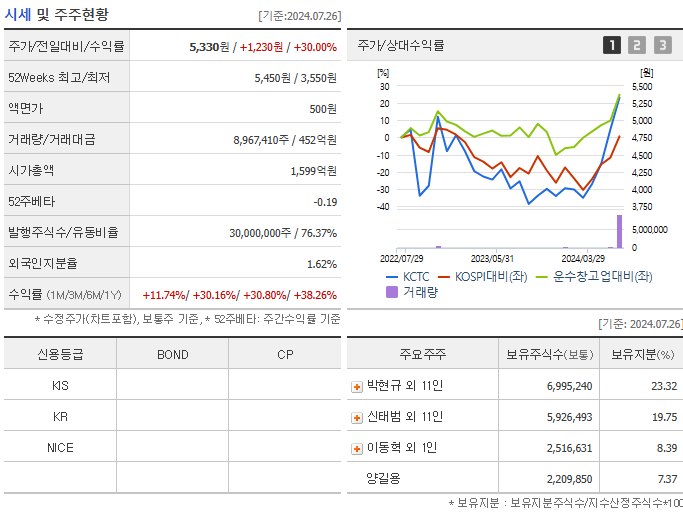Click the 8,967,410주 / 452억원 value
The image size is (683, 512).
[x=285, y=139]
